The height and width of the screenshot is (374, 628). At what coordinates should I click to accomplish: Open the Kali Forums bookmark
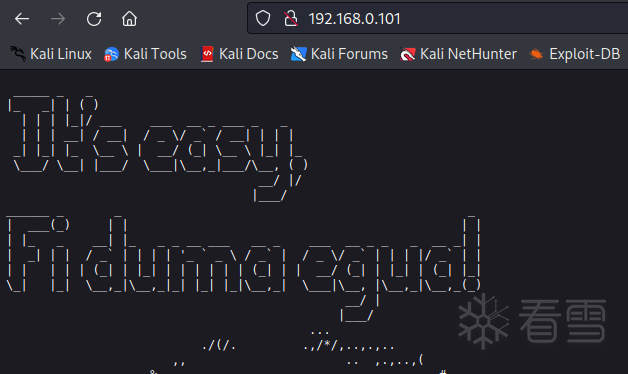pos(339,54)
